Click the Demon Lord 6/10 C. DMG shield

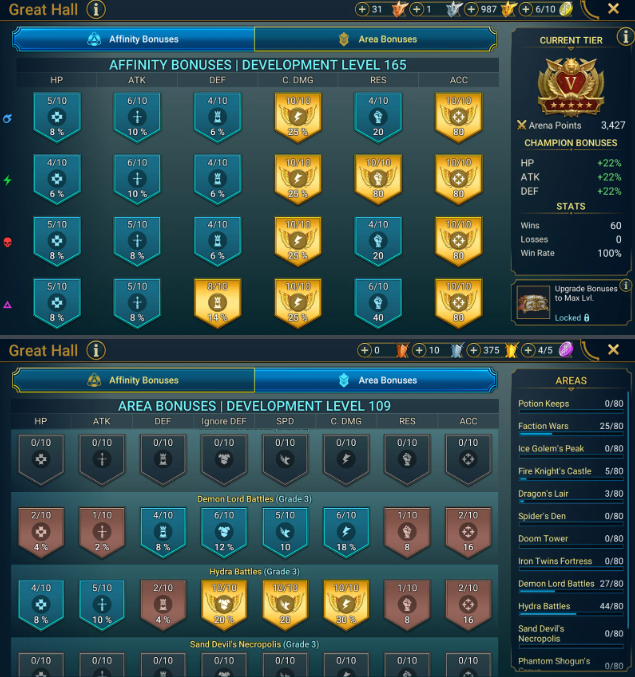[346, 532]
